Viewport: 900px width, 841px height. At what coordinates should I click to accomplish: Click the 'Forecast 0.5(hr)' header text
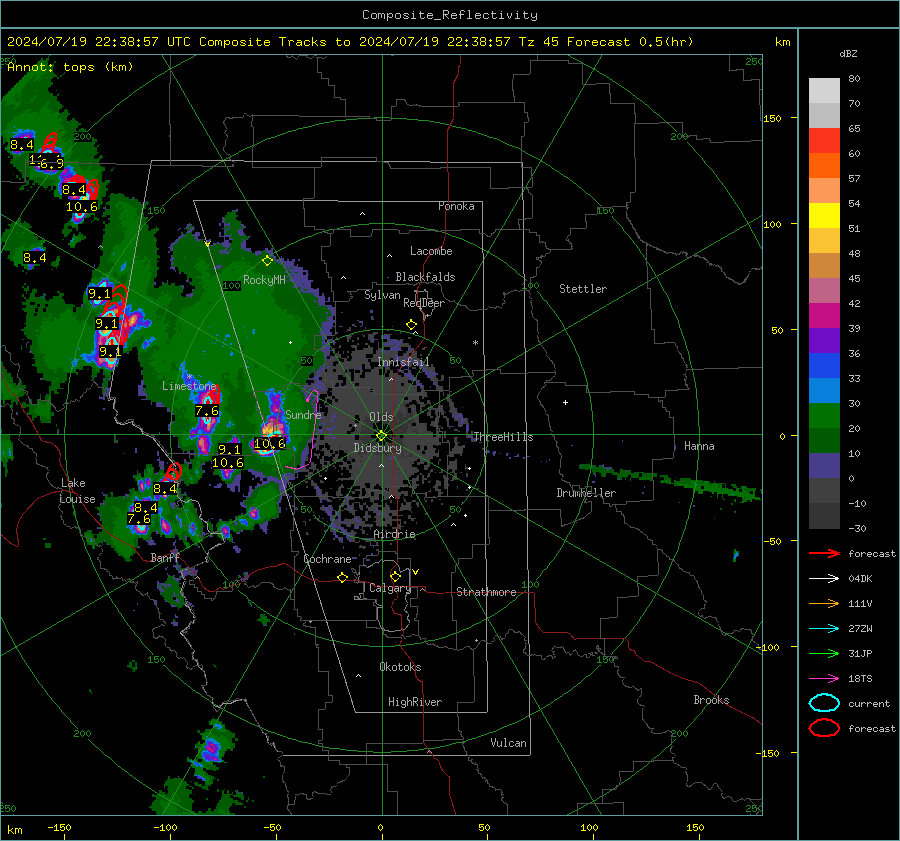(x=630, y=42)
